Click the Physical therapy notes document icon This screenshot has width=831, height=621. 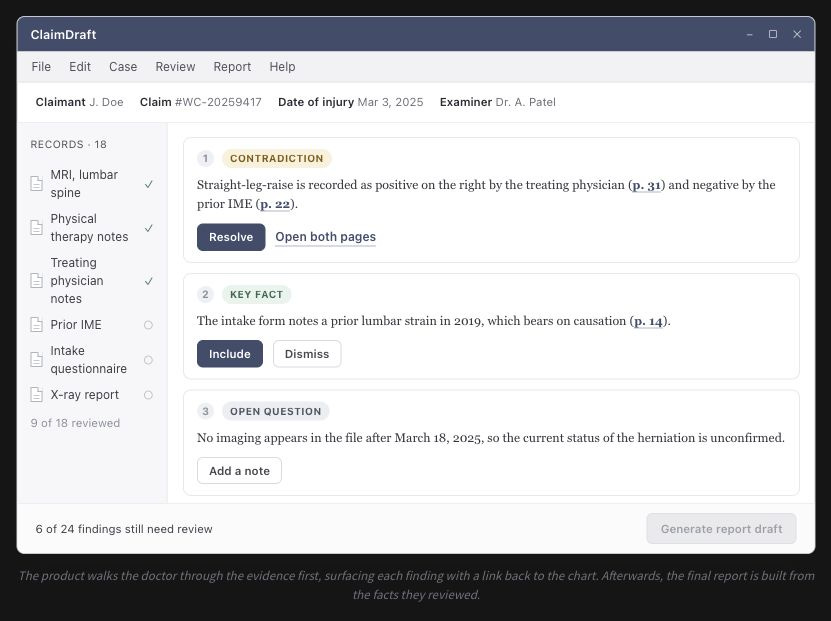(x=37, y=228)
